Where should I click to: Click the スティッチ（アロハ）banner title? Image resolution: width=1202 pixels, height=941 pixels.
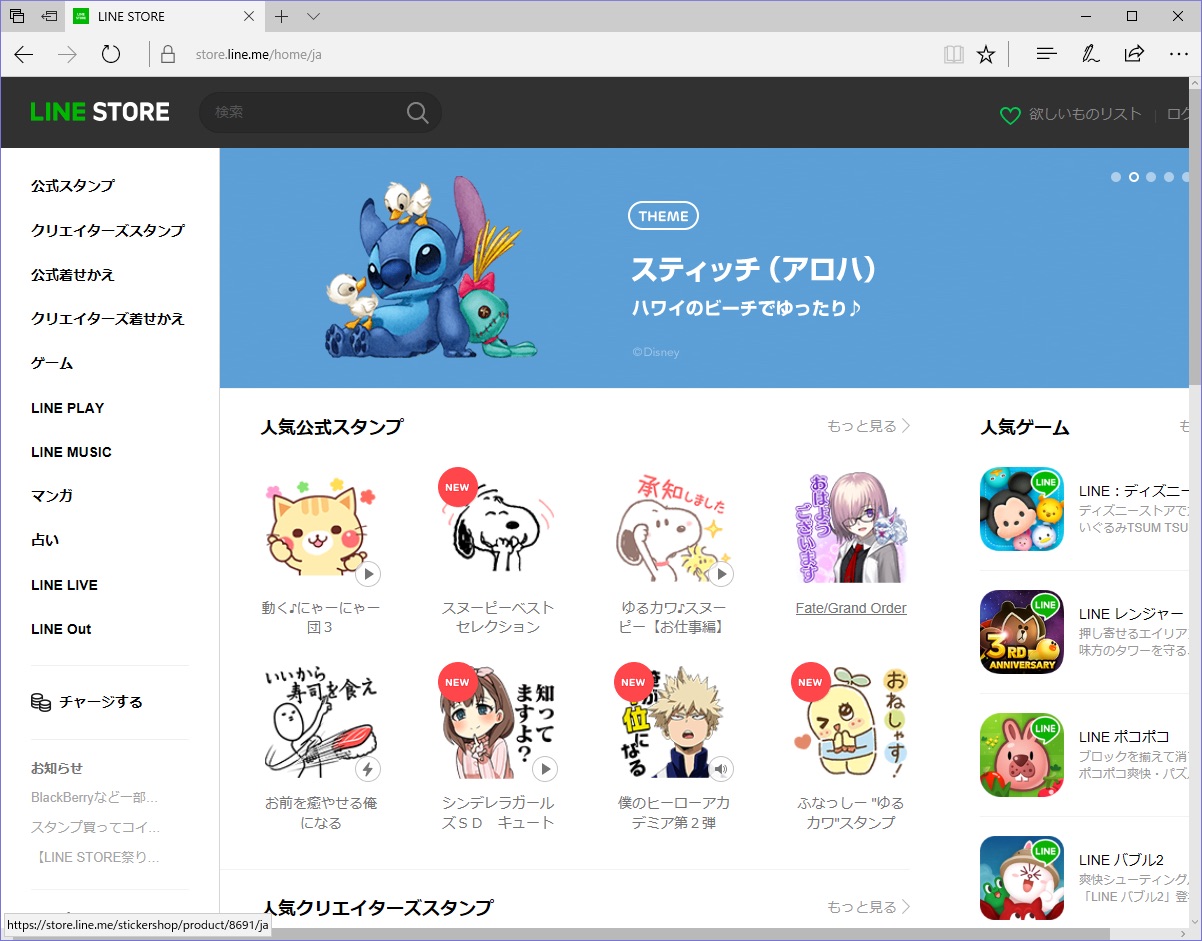click(754, 269)
